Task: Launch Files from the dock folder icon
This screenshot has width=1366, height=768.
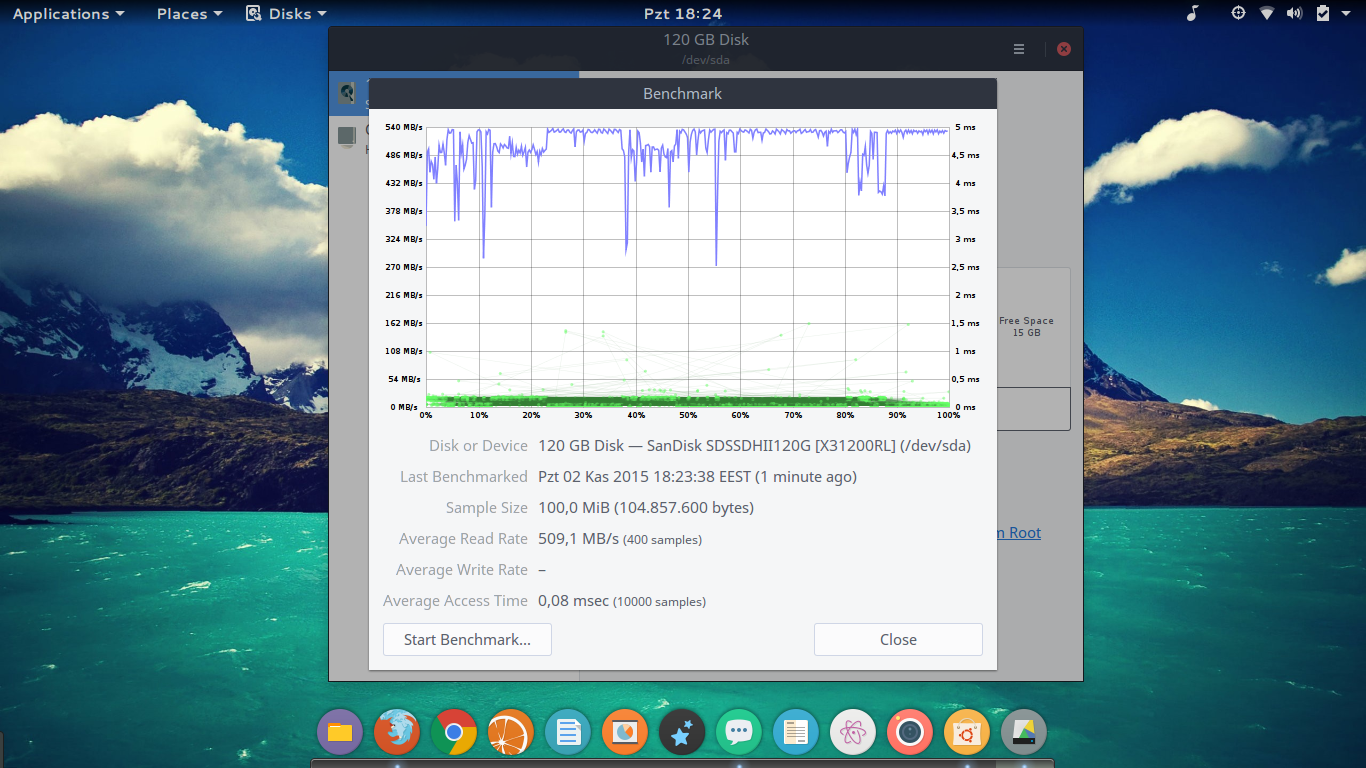Action: (x=340, y=733)
